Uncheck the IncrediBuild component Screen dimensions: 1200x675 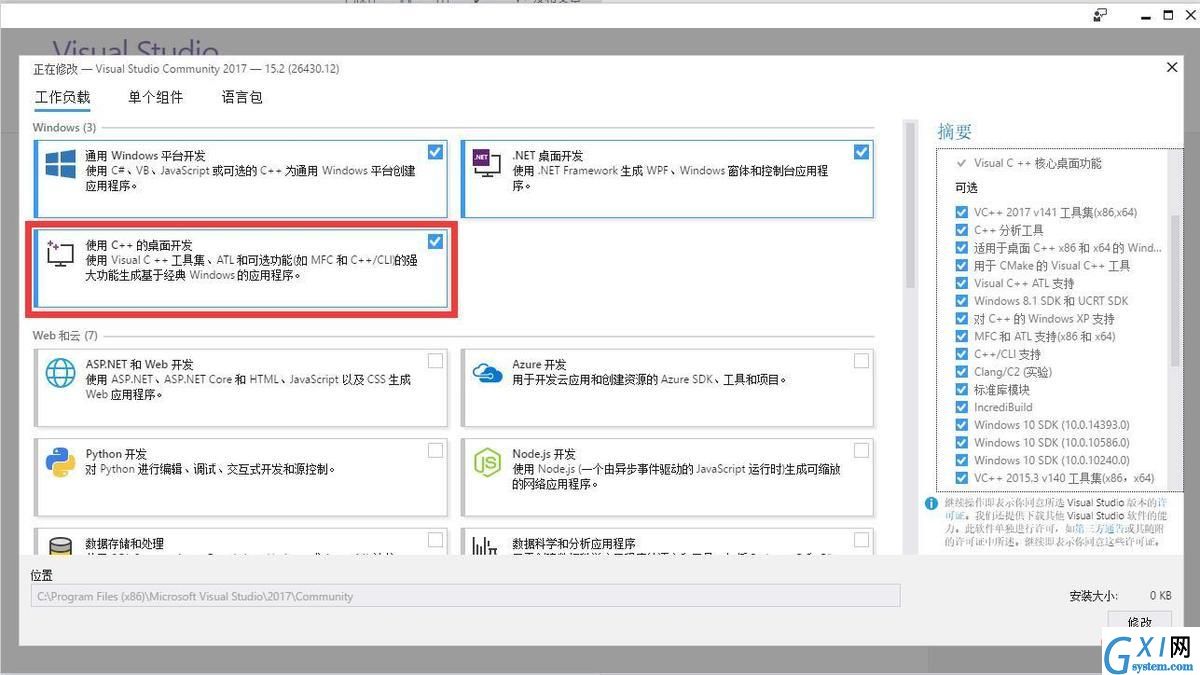pos(962,407)
